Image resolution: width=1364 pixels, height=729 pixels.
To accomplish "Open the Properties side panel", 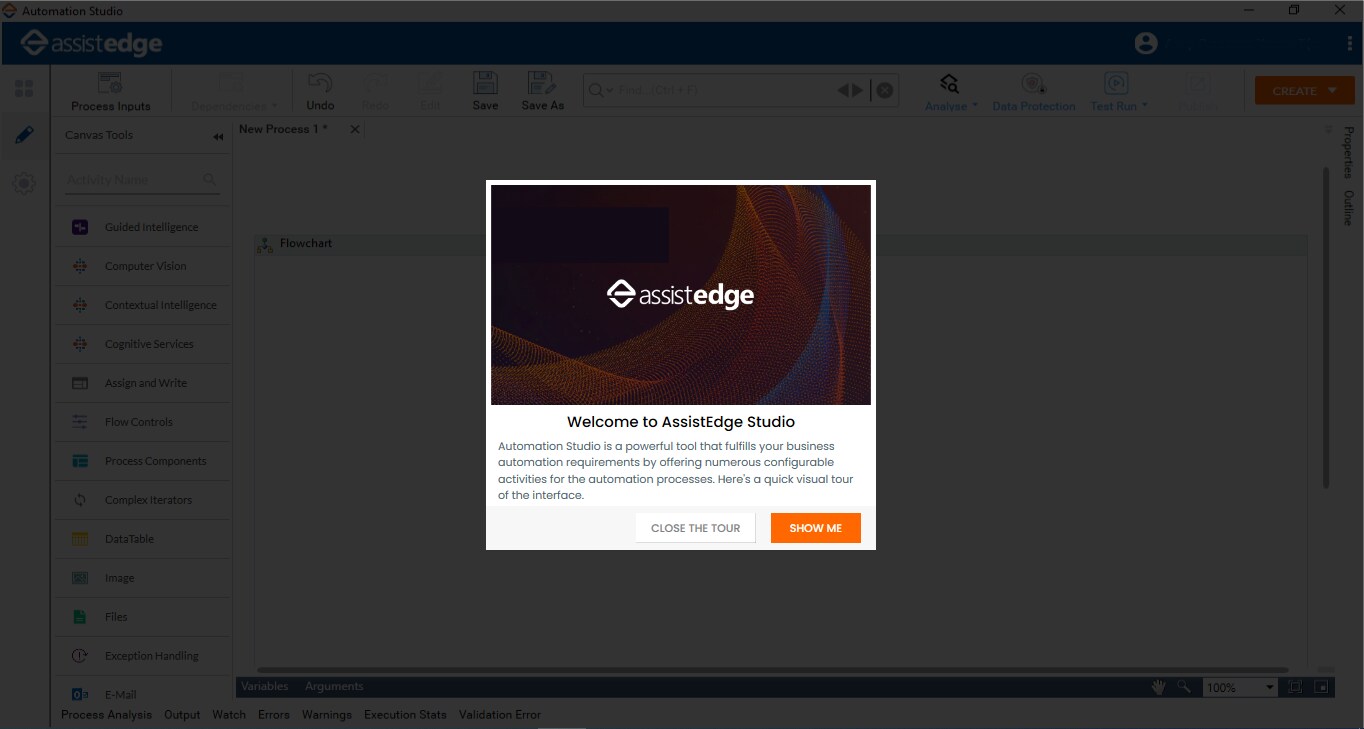I will (x=1348, y=152).
